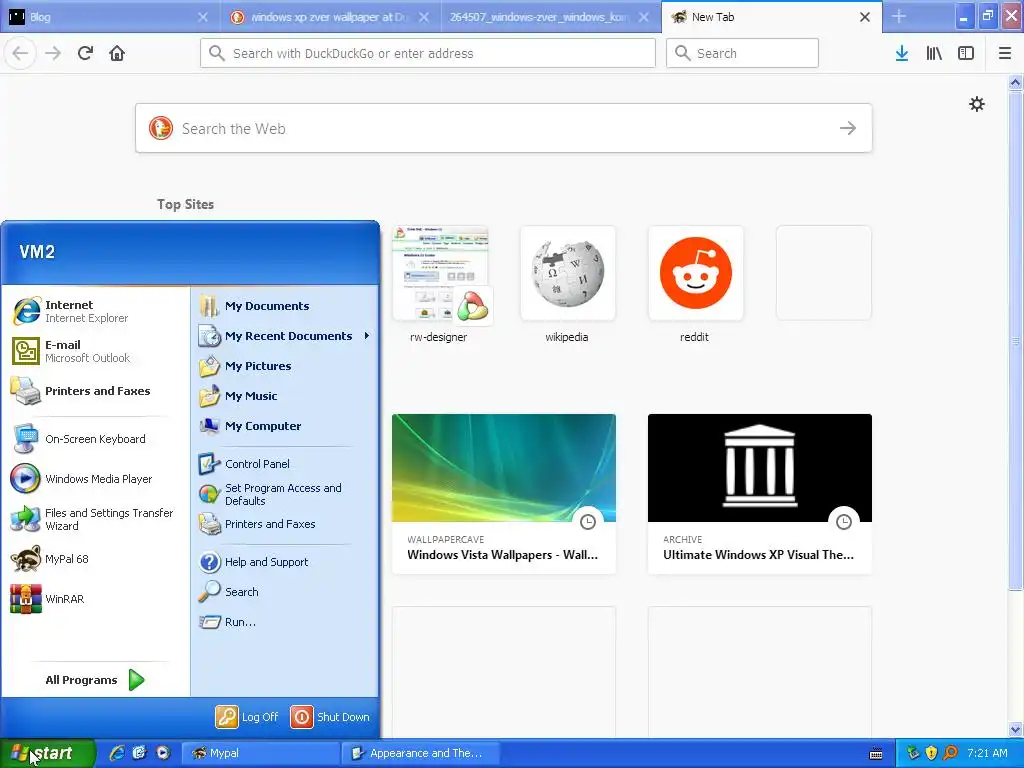Open My Pictures folder
Image resolution: width=1024 pixels, height=768 pixels.
(x=285, y=366)
